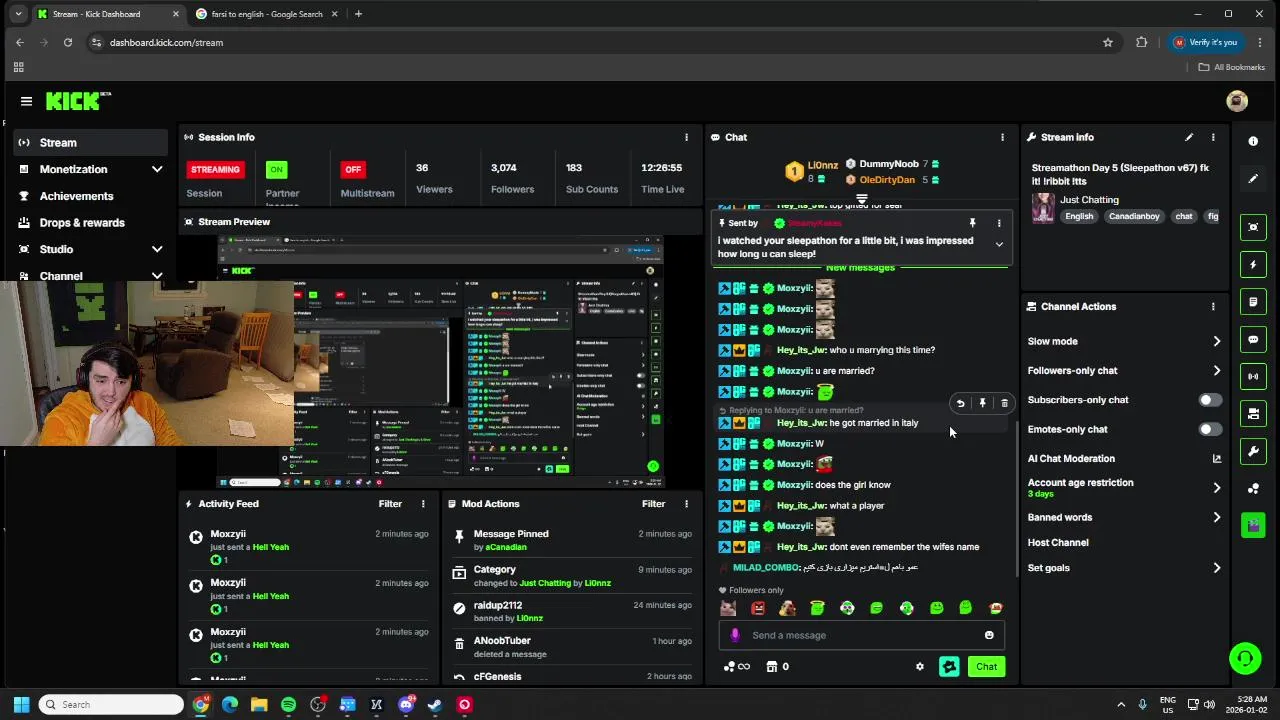Click the teal splat button beside Chat
Screen dimensions: 1280x720
pos(949,667)
